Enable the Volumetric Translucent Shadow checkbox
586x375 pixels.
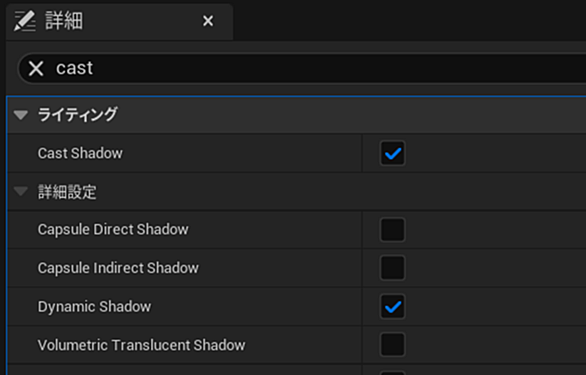tap(392, 345)
